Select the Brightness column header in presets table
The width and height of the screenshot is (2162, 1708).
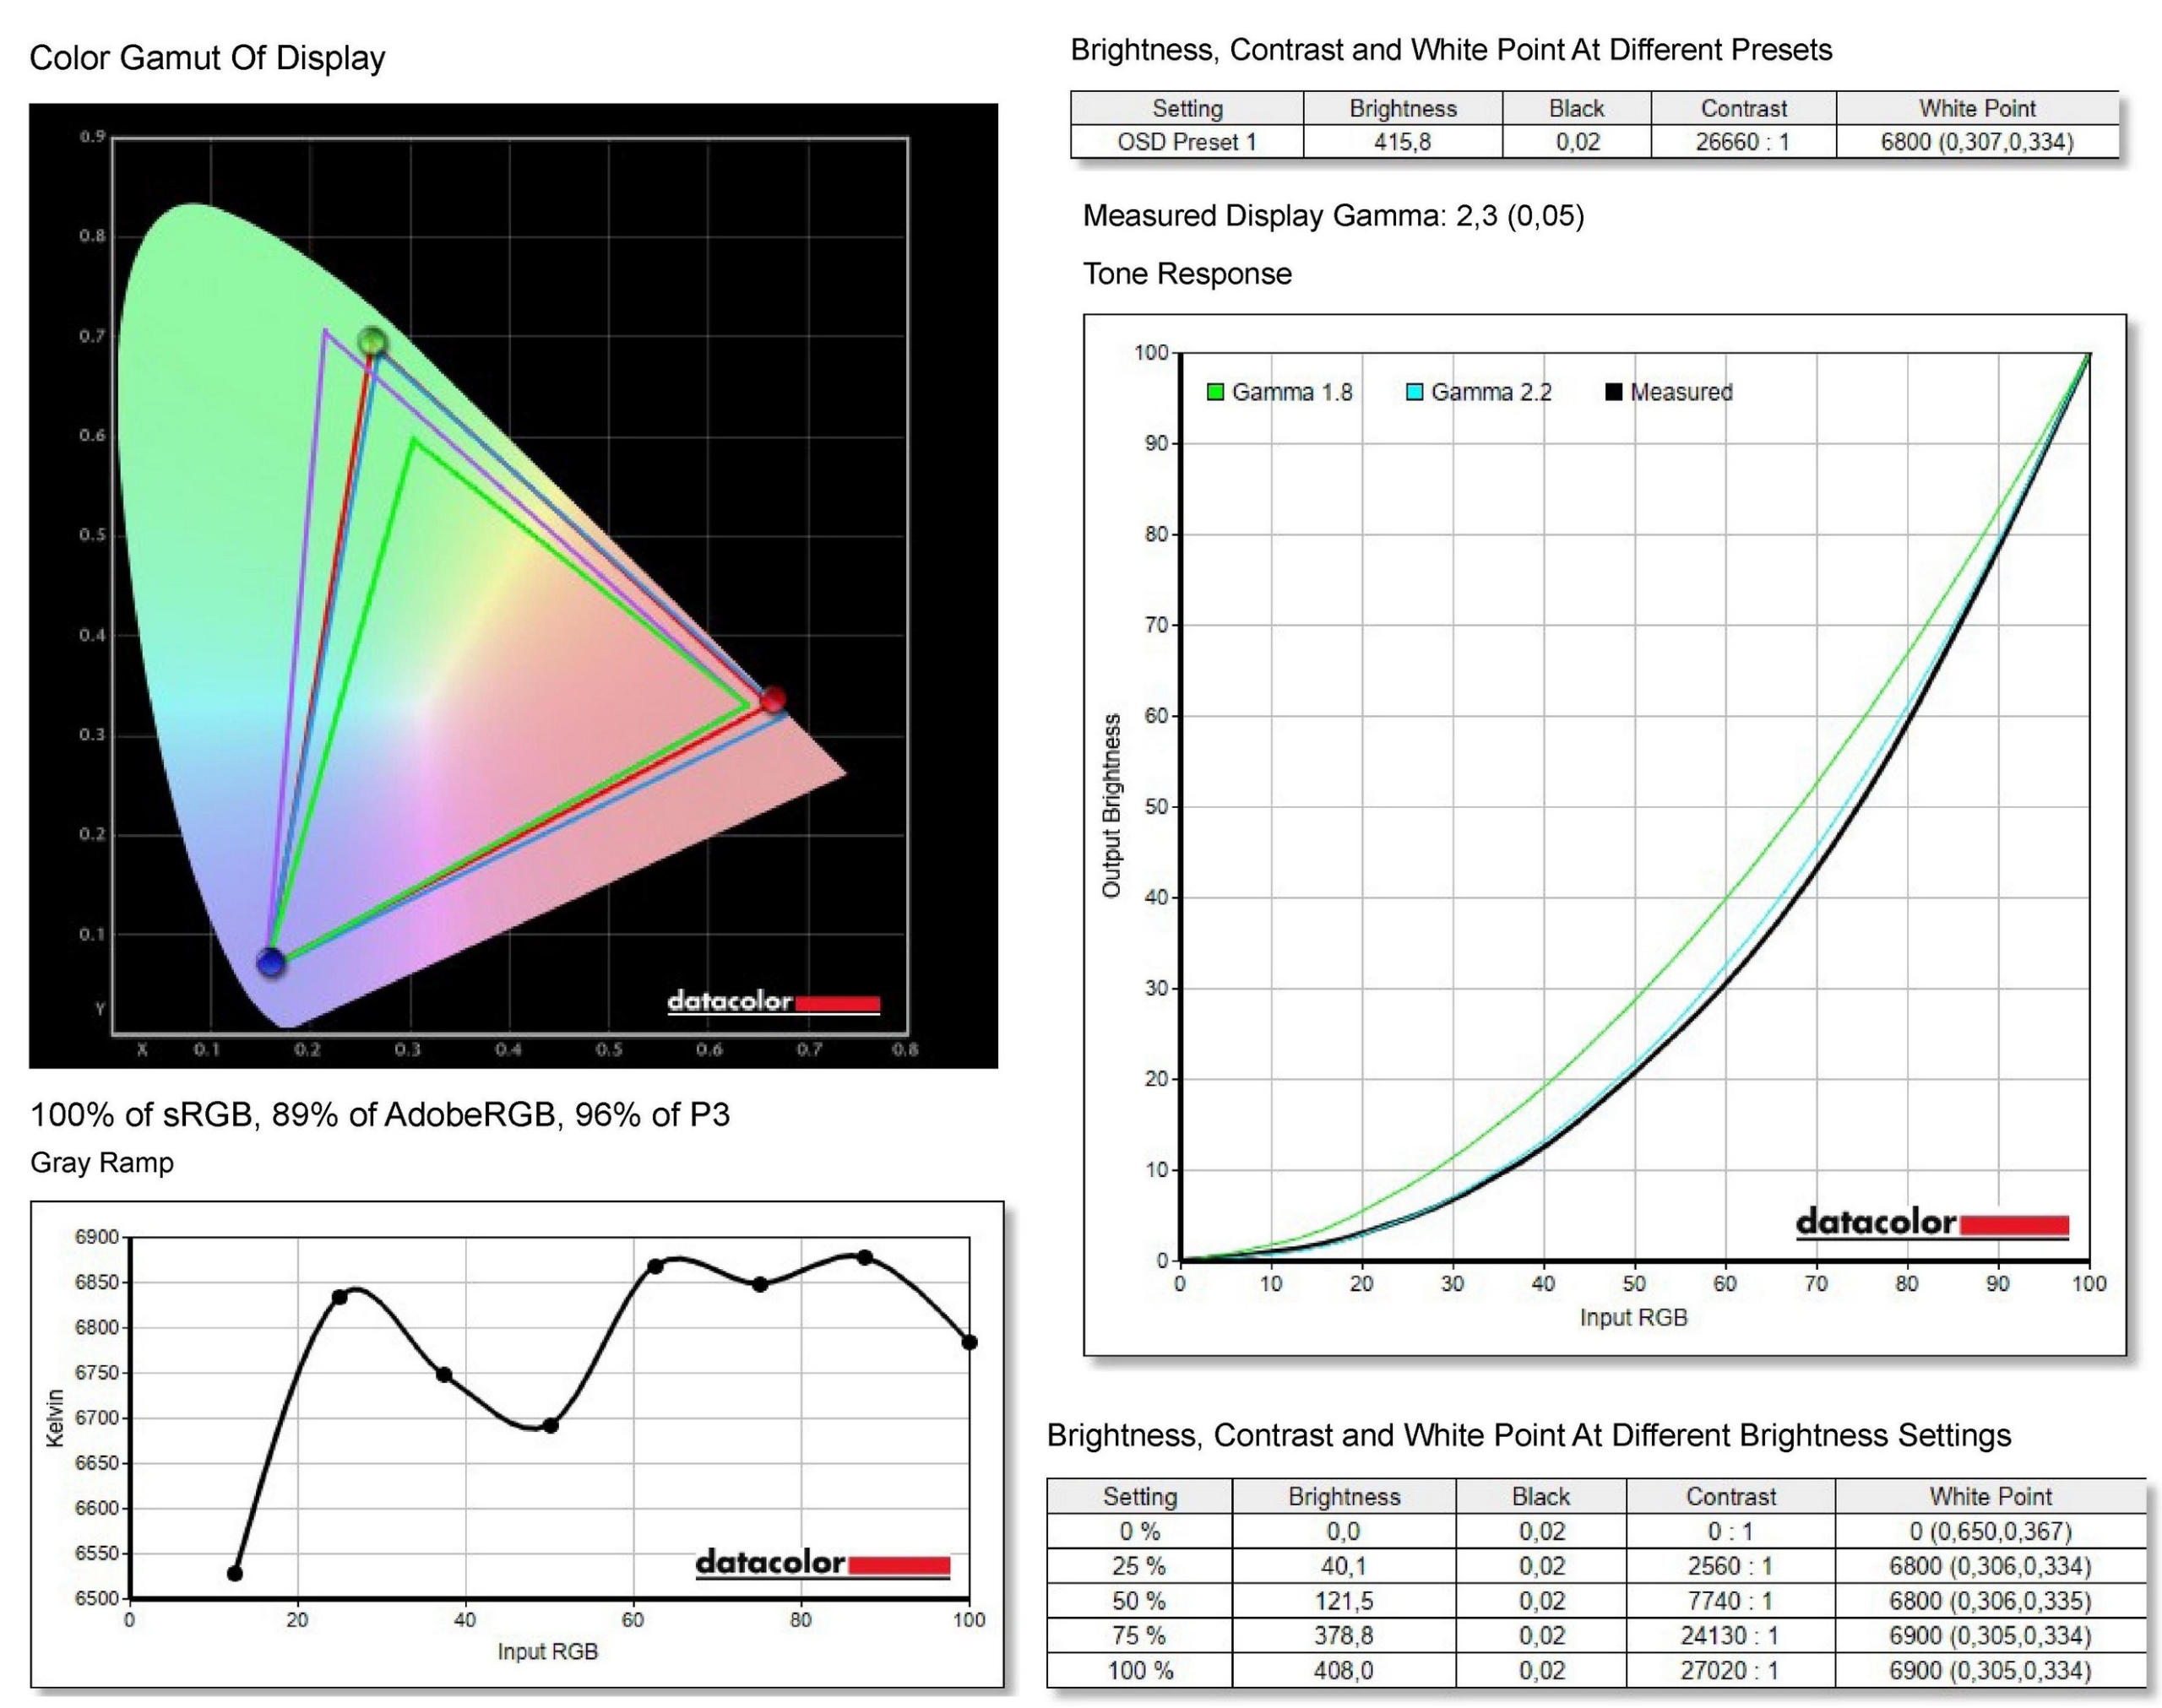(x=1402, y=108)
